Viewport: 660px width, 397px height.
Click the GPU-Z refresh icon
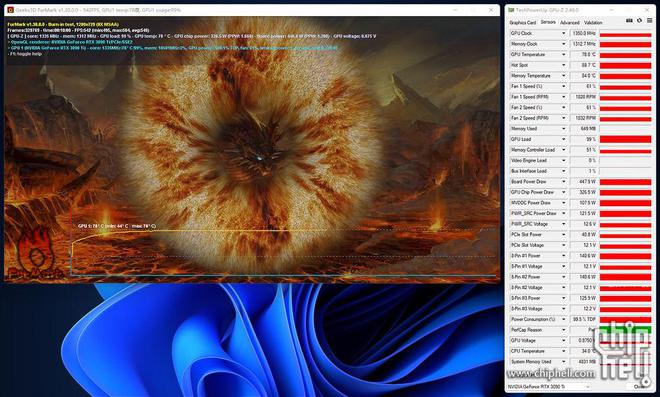click(x=639, y=21)
